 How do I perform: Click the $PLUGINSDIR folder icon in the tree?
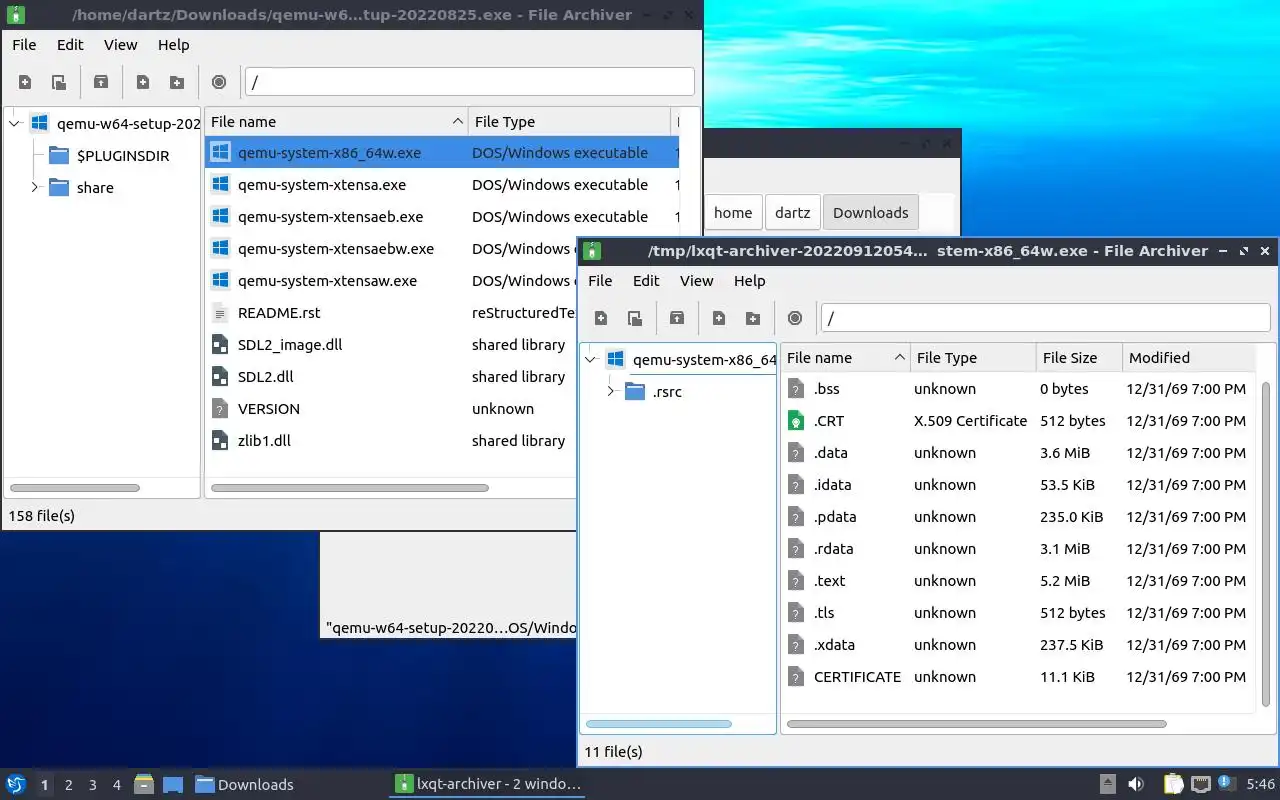pos(59,155)
